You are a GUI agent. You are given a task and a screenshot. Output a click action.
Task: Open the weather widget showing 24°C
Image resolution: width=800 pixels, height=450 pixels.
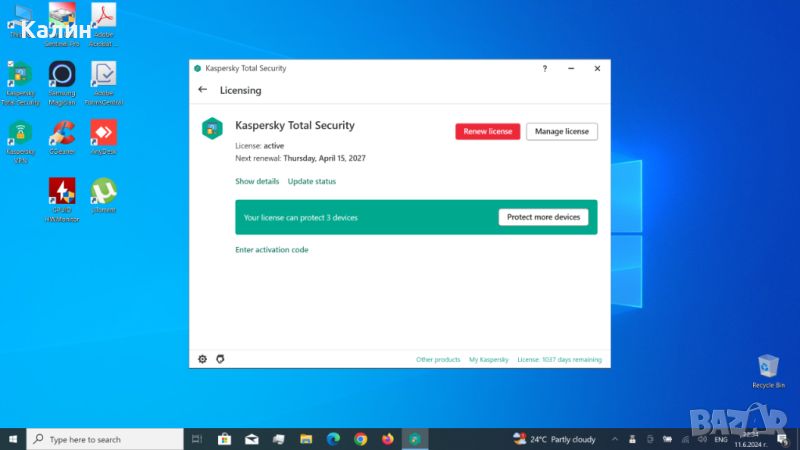point(555,439)
